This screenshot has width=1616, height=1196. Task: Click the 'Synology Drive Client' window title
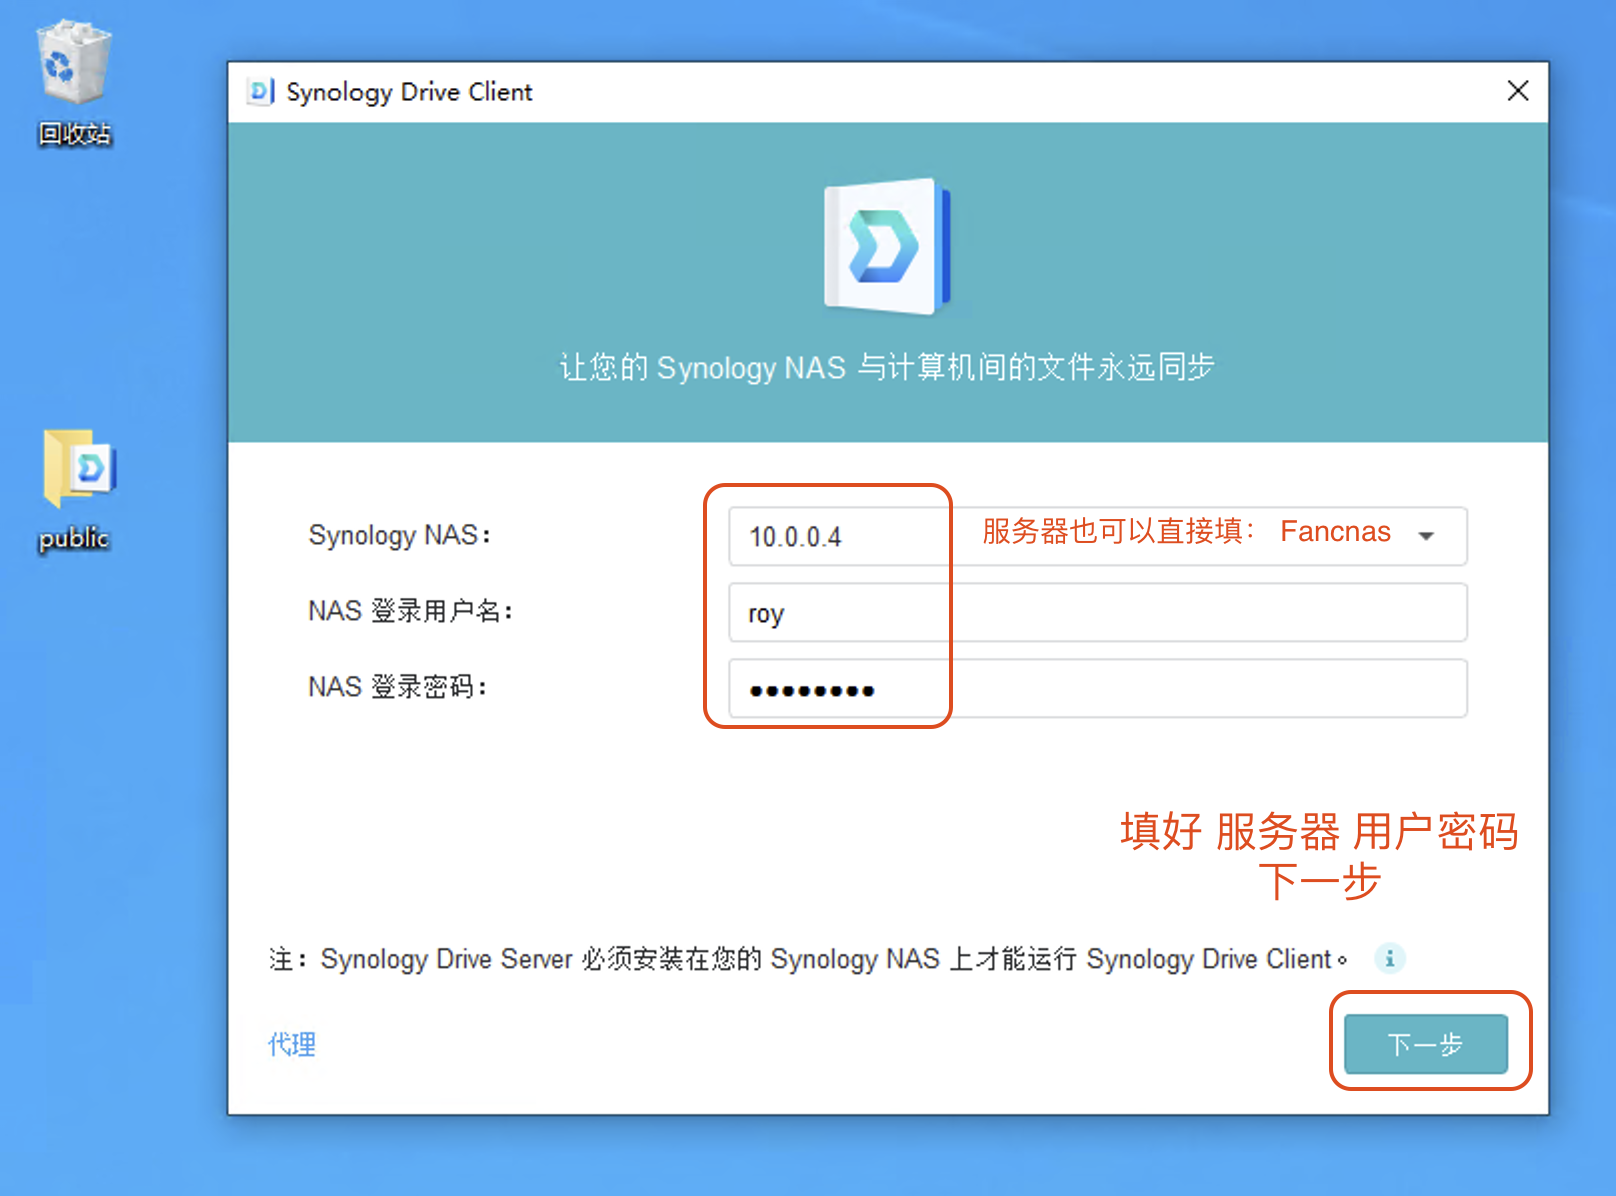(409, 92)
